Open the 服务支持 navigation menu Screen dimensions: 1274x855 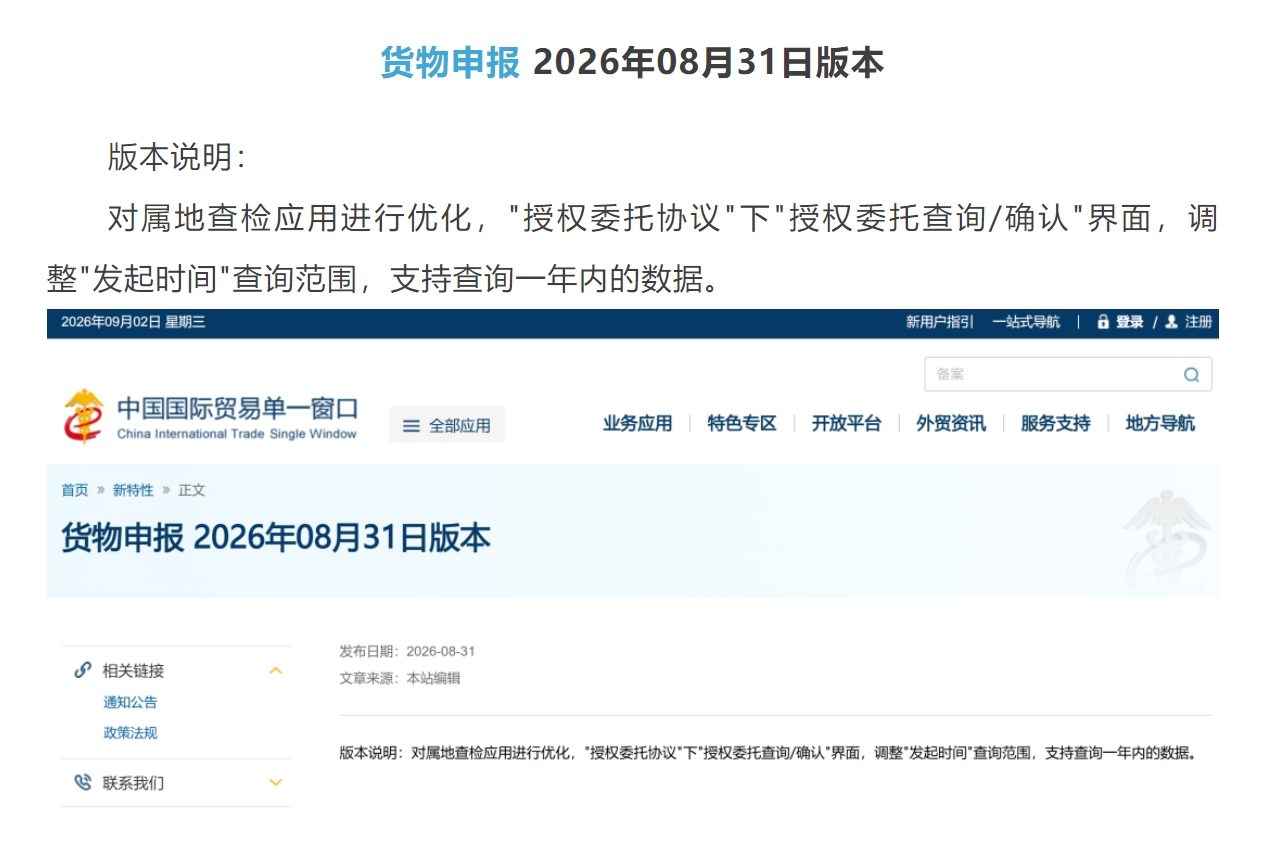1056,424
